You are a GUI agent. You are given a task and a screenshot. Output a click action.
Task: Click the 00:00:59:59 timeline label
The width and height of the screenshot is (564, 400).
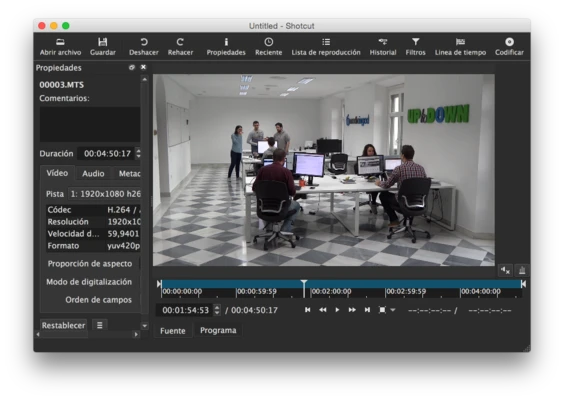[256, 291]
